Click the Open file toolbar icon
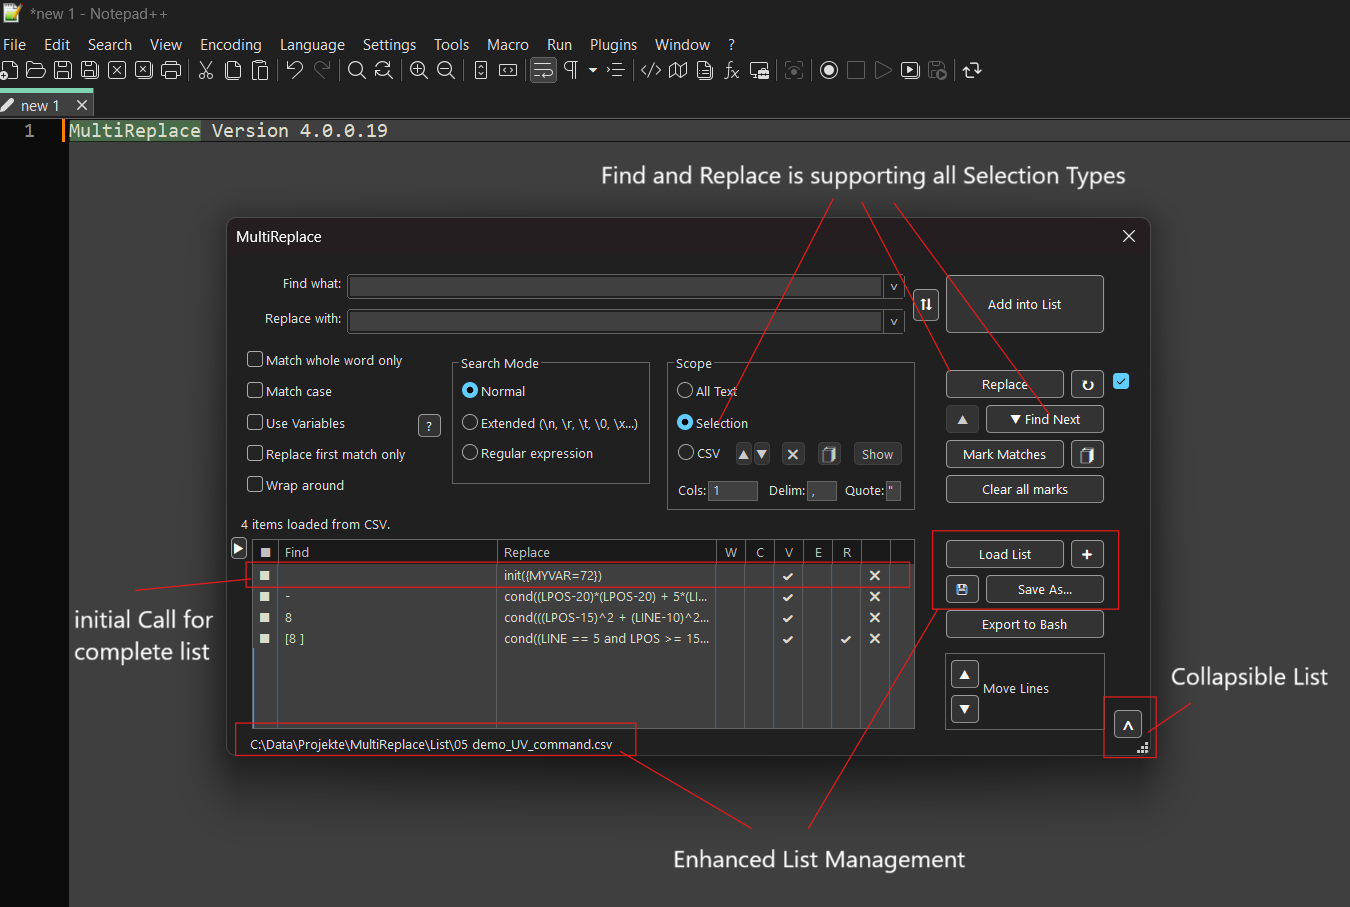This screenshot has width=1350, height=907. (x=36, y=70)
